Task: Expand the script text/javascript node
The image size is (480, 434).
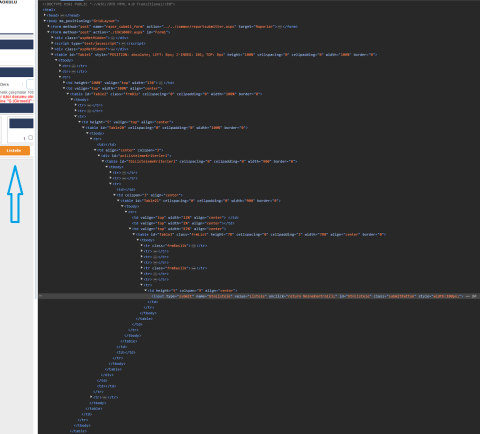Action: click(52, 43)
